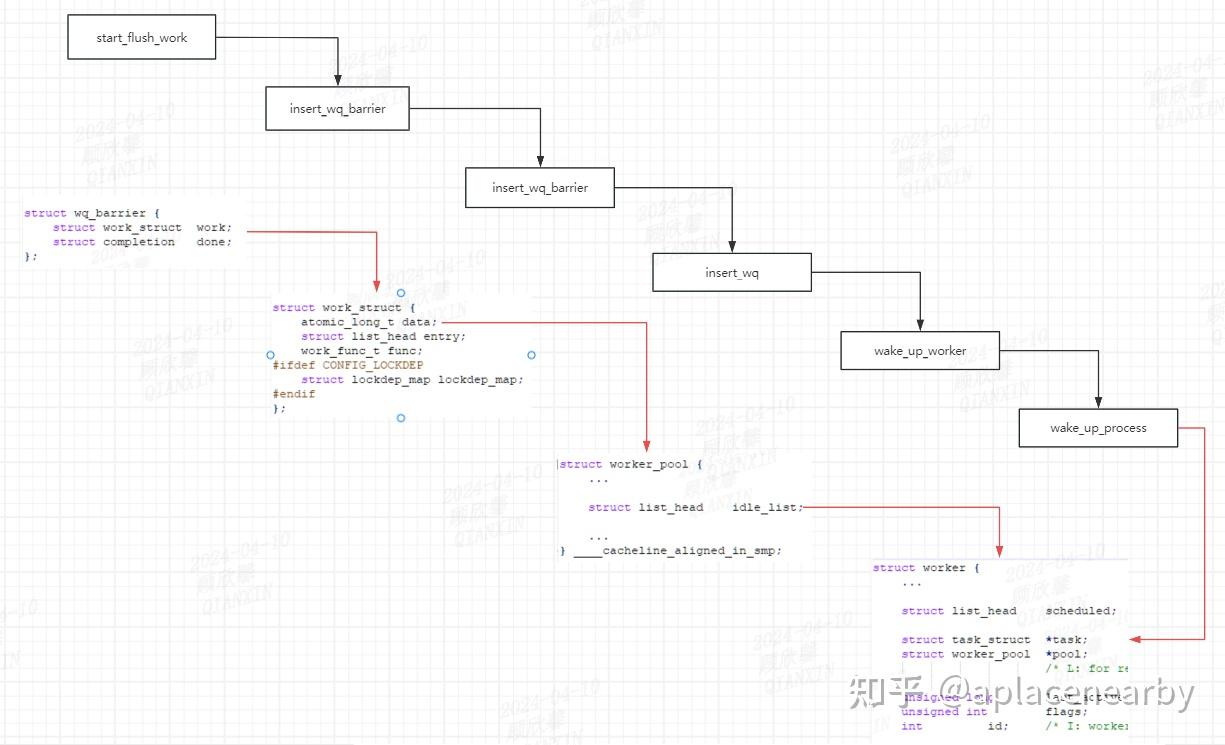The width and height of the screenshot is (1225, 745).
Task: Select the wake_up_process flowchart box
Action: coord(1098,428)
